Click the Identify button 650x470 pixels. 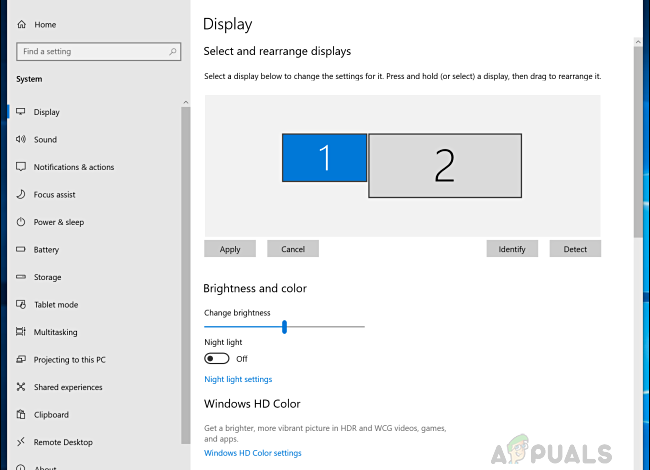[512, 249]
